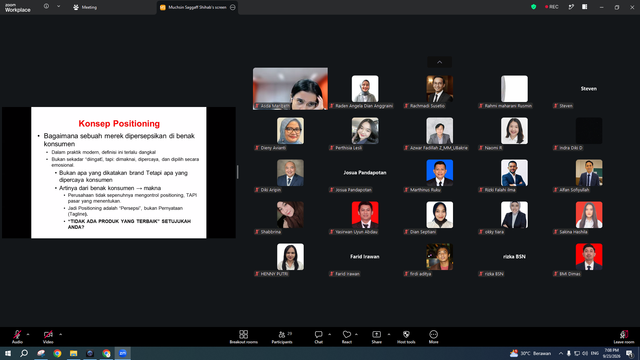
Task: Select Diki Aripin's thumbnail
Action: pos(290,173)
